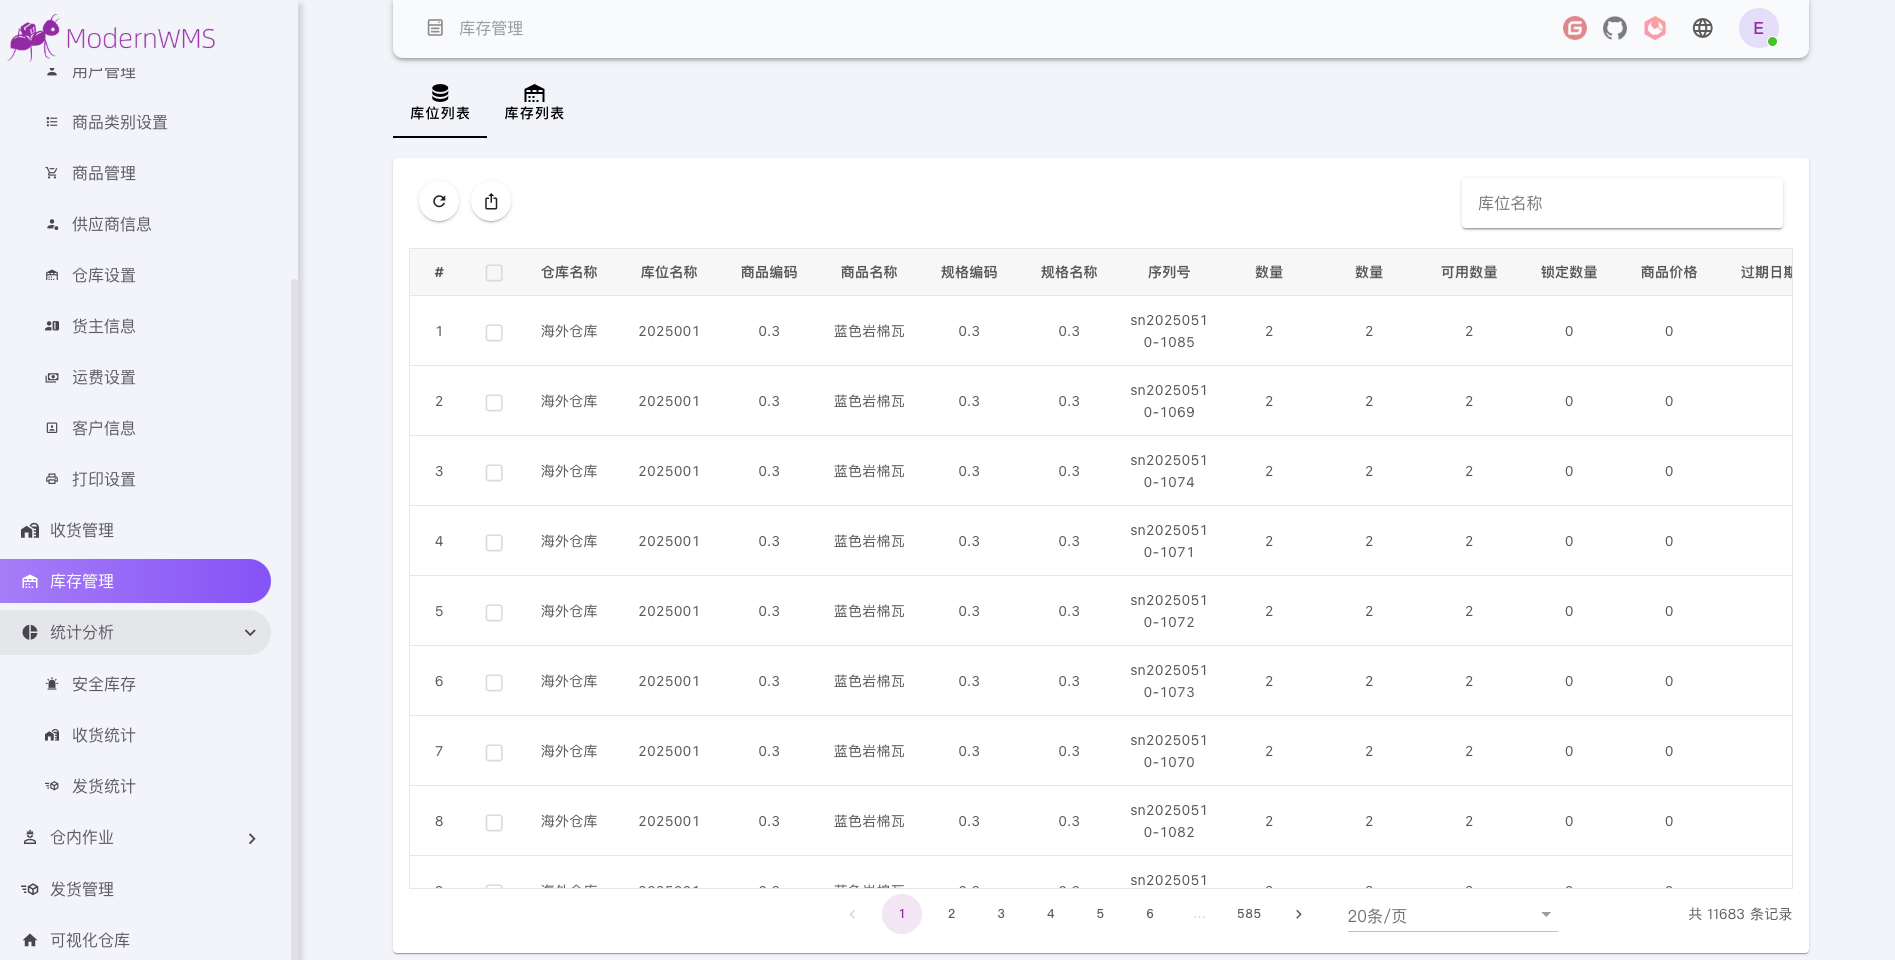Go to page 585 in pagination
This screenshot has width=1895, height=960.
(1248, 913)
